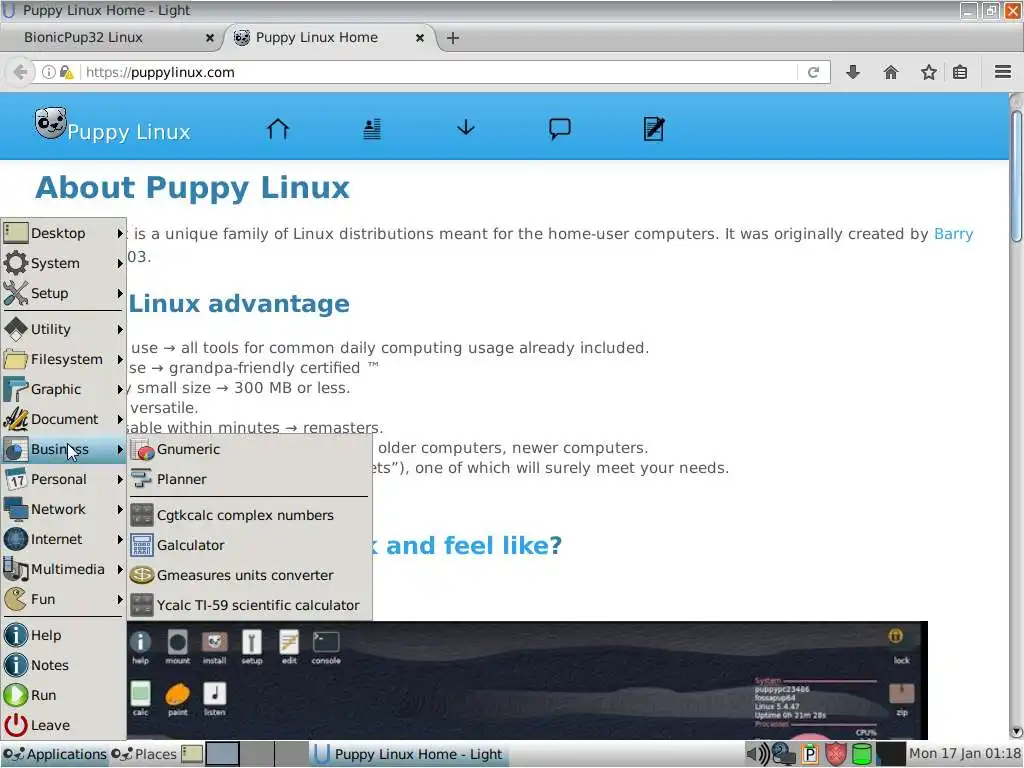Open the network monitor tray icon
This screenshot has width=1024, height=768.
[x=783, y=754]
